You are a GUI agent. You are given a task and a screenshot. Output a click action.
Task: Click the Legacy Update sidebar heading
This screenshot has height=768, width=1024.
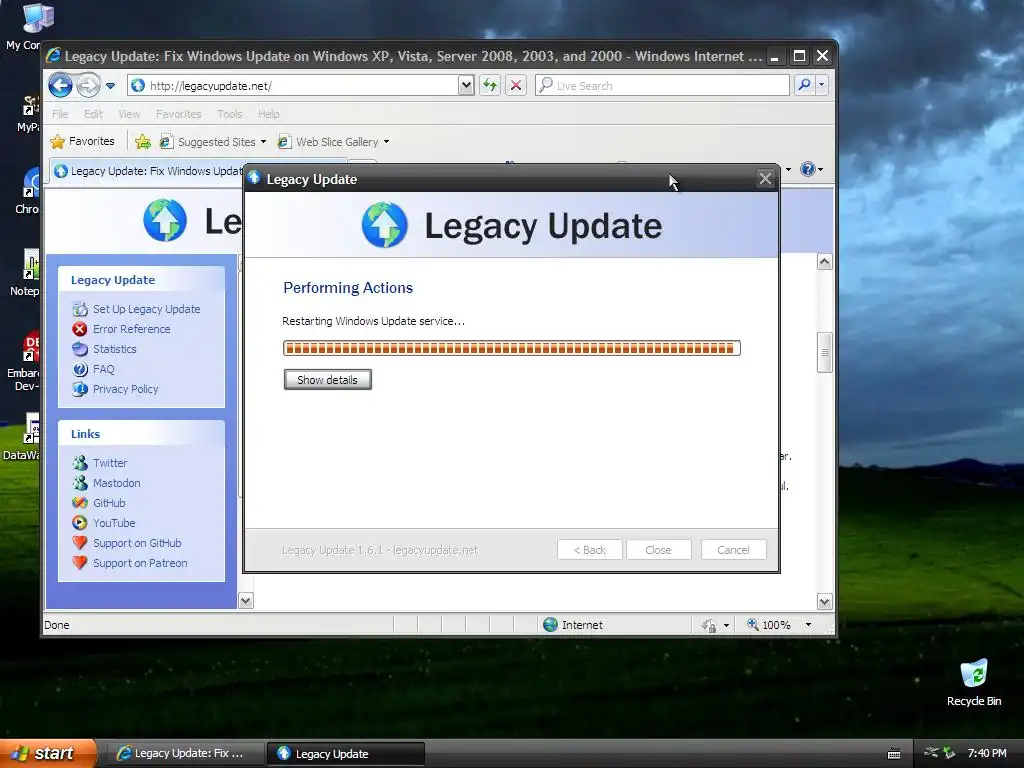[x=113, y=280]
